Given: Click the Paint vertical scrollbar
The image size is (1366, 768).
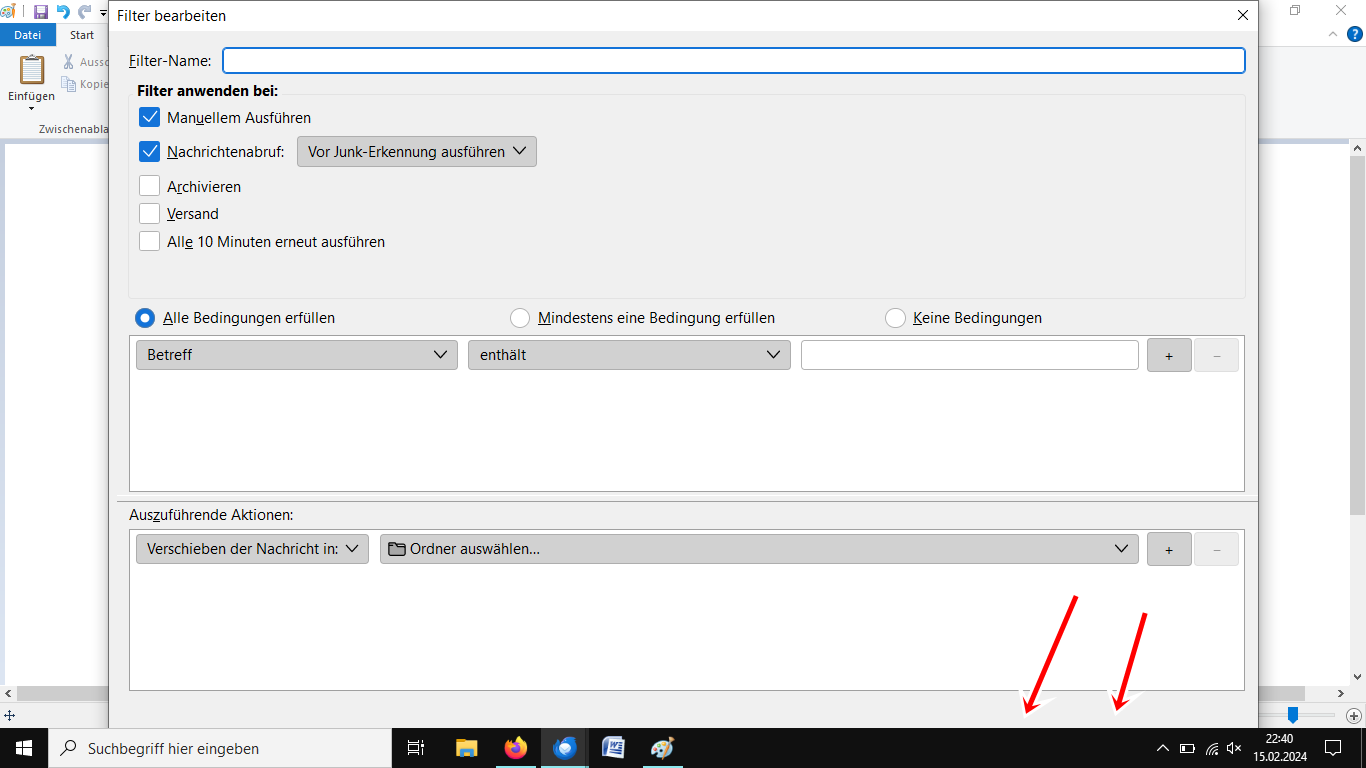Looking at the screenshot, I should pyautogui.click(x=1358, y=335).
